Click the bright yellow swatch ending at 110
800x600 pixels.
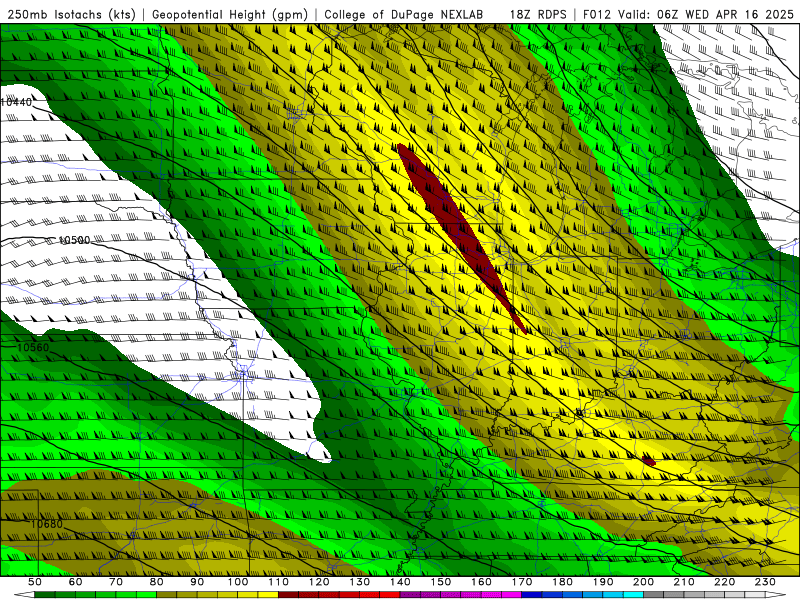pyautogui.click(x=268, y=595)
